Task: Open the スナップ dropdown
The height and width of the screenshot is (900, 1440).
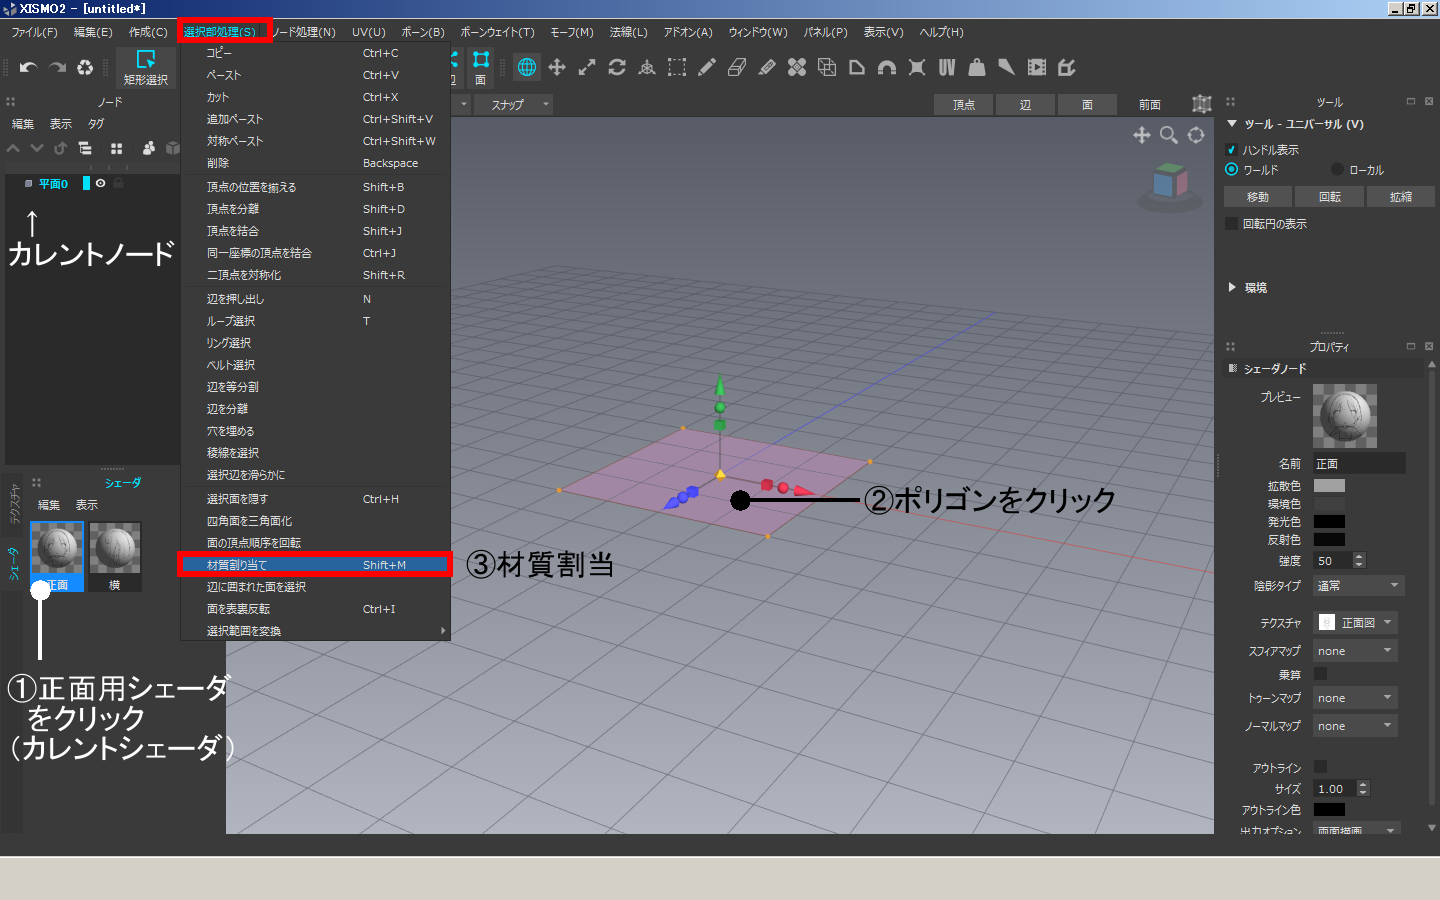Action: coord(514,104)
